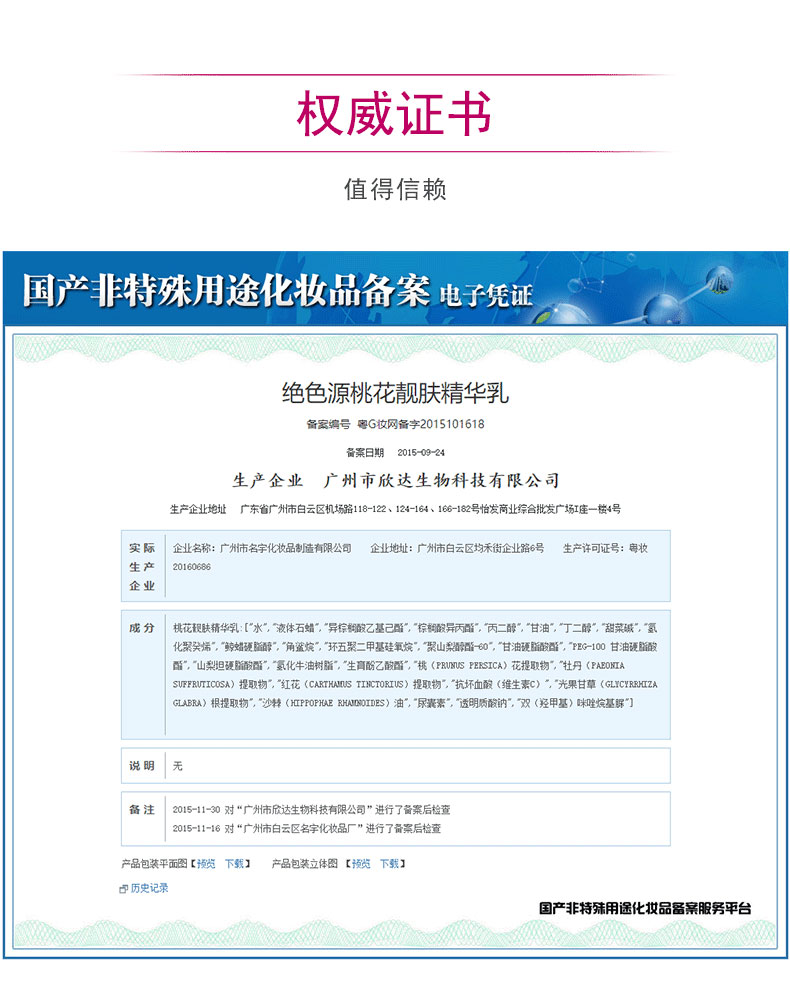Click the product name 绝色源桃花靓肤精华乳
The width and height of the screenshot is (790, 992).
[395, 393]
